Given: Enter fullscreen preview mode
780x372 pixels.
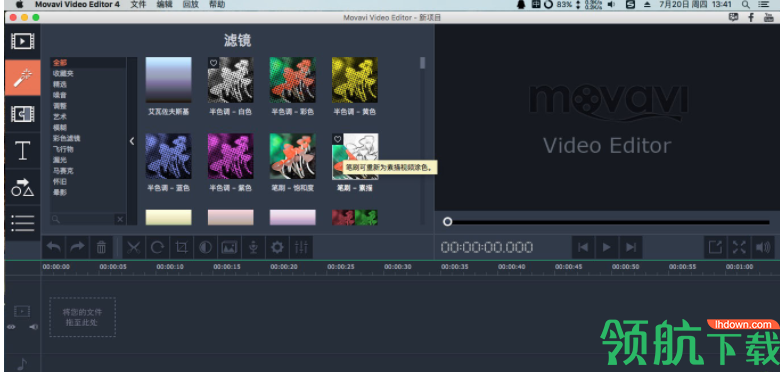Looking at the screenshot, I should [x=739, y=247].
